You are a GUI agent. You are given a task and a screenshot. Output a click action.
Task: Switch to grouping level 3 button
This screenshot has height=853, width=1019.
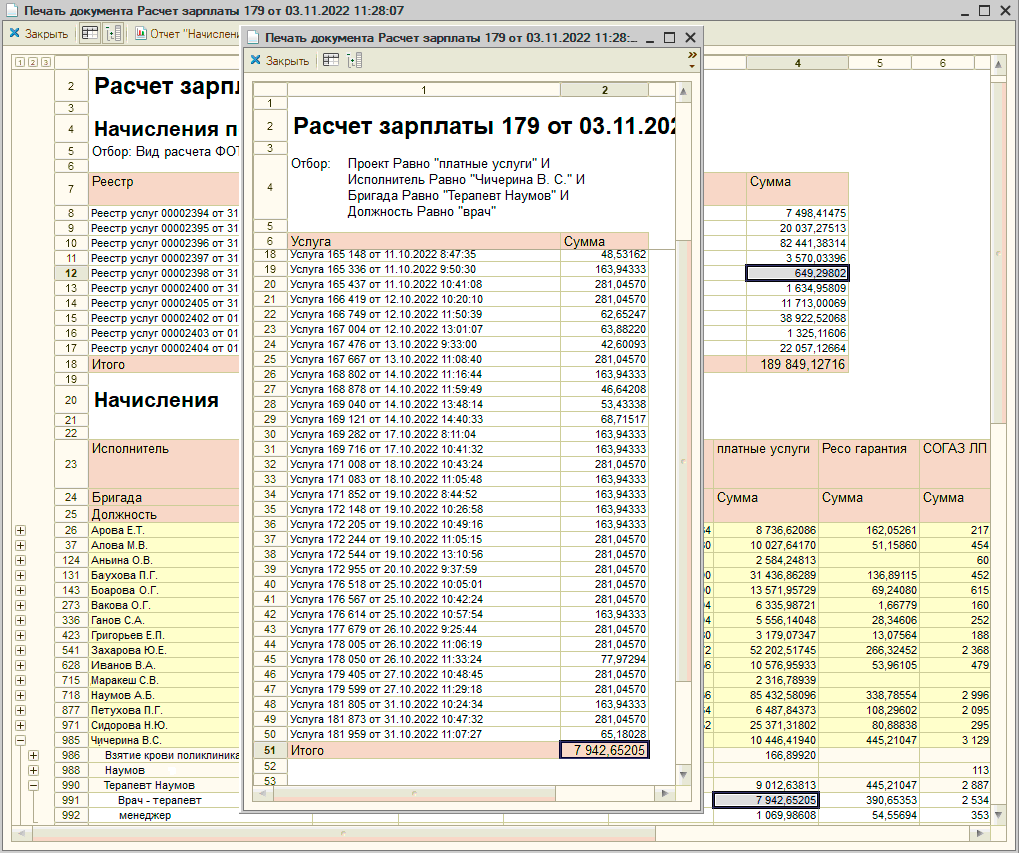[45, 63]
